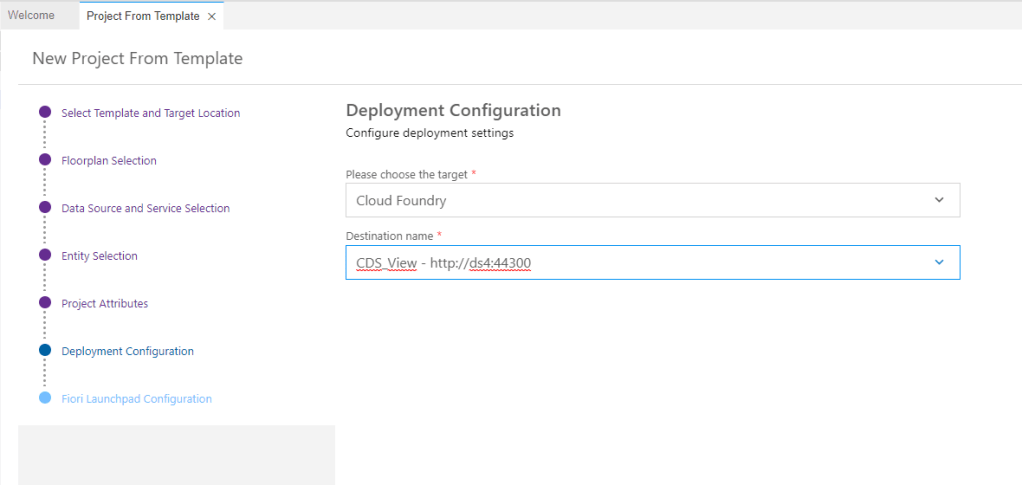1022x485 pixels.
Task: Click the Entity Selection step circle
Action: pyautogui.click(x=45, y=255)
